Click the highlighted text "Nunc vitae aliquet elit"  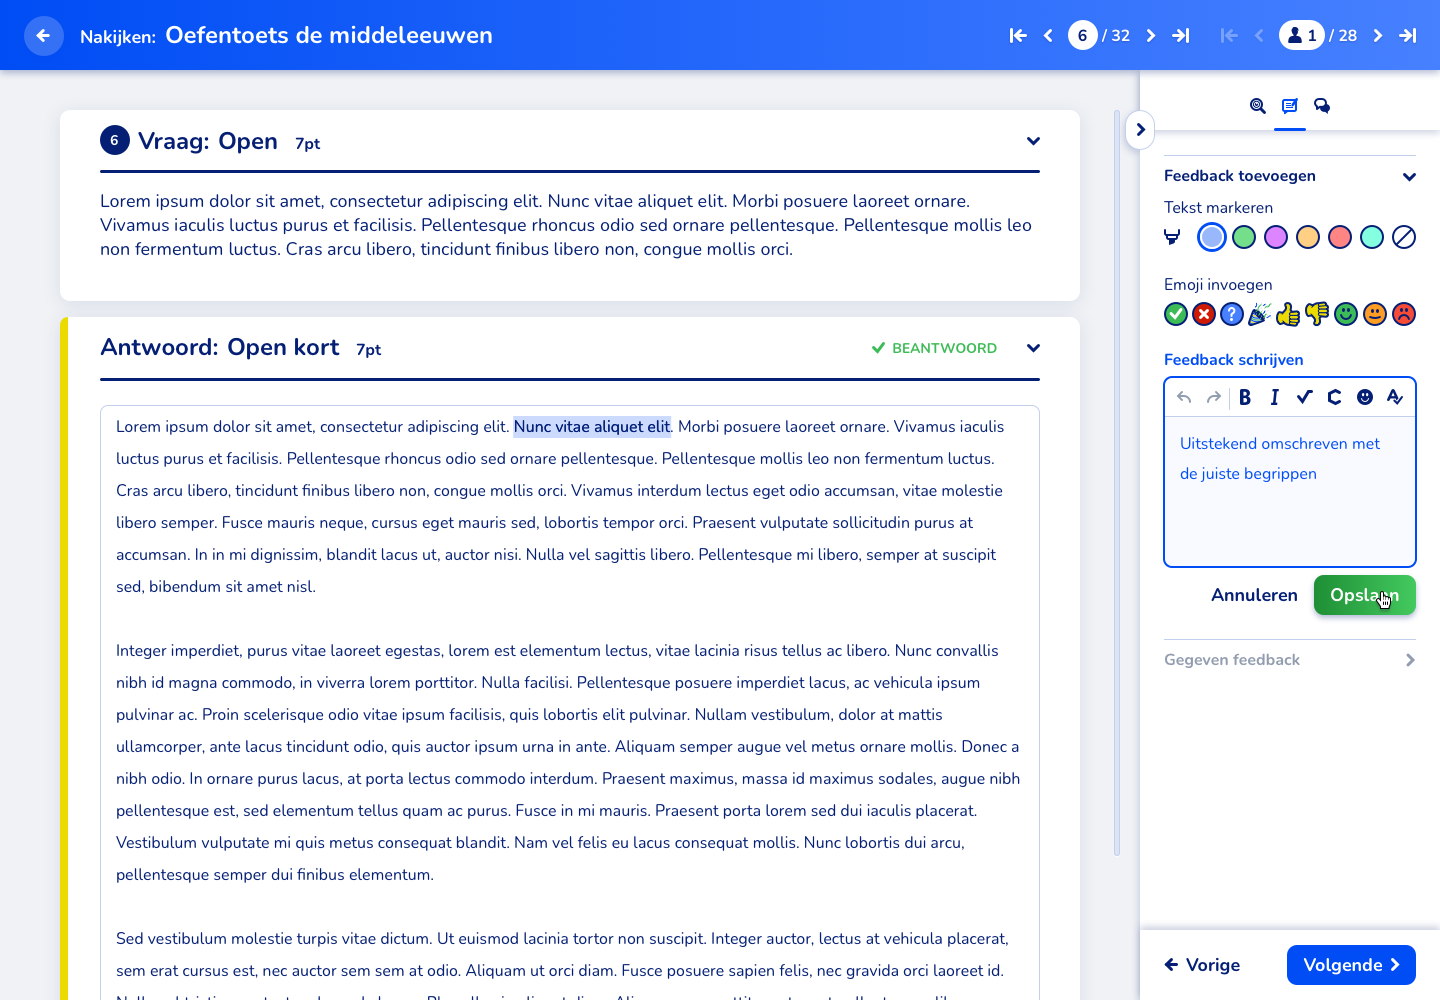click(x=592, y=427)
